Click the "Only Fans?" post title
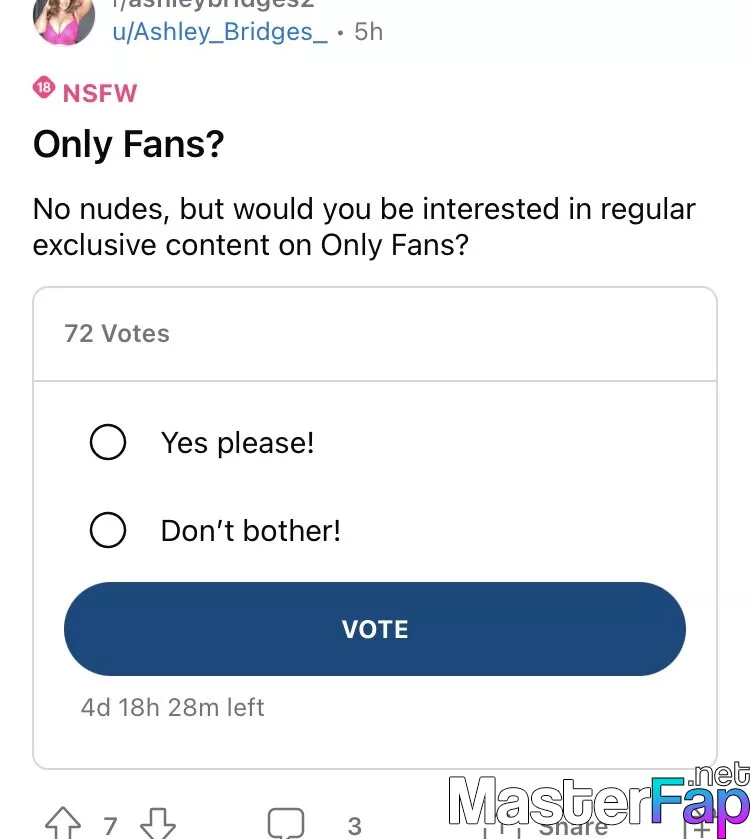This screenshot has width=750, height=839. (x=128, y=144)
